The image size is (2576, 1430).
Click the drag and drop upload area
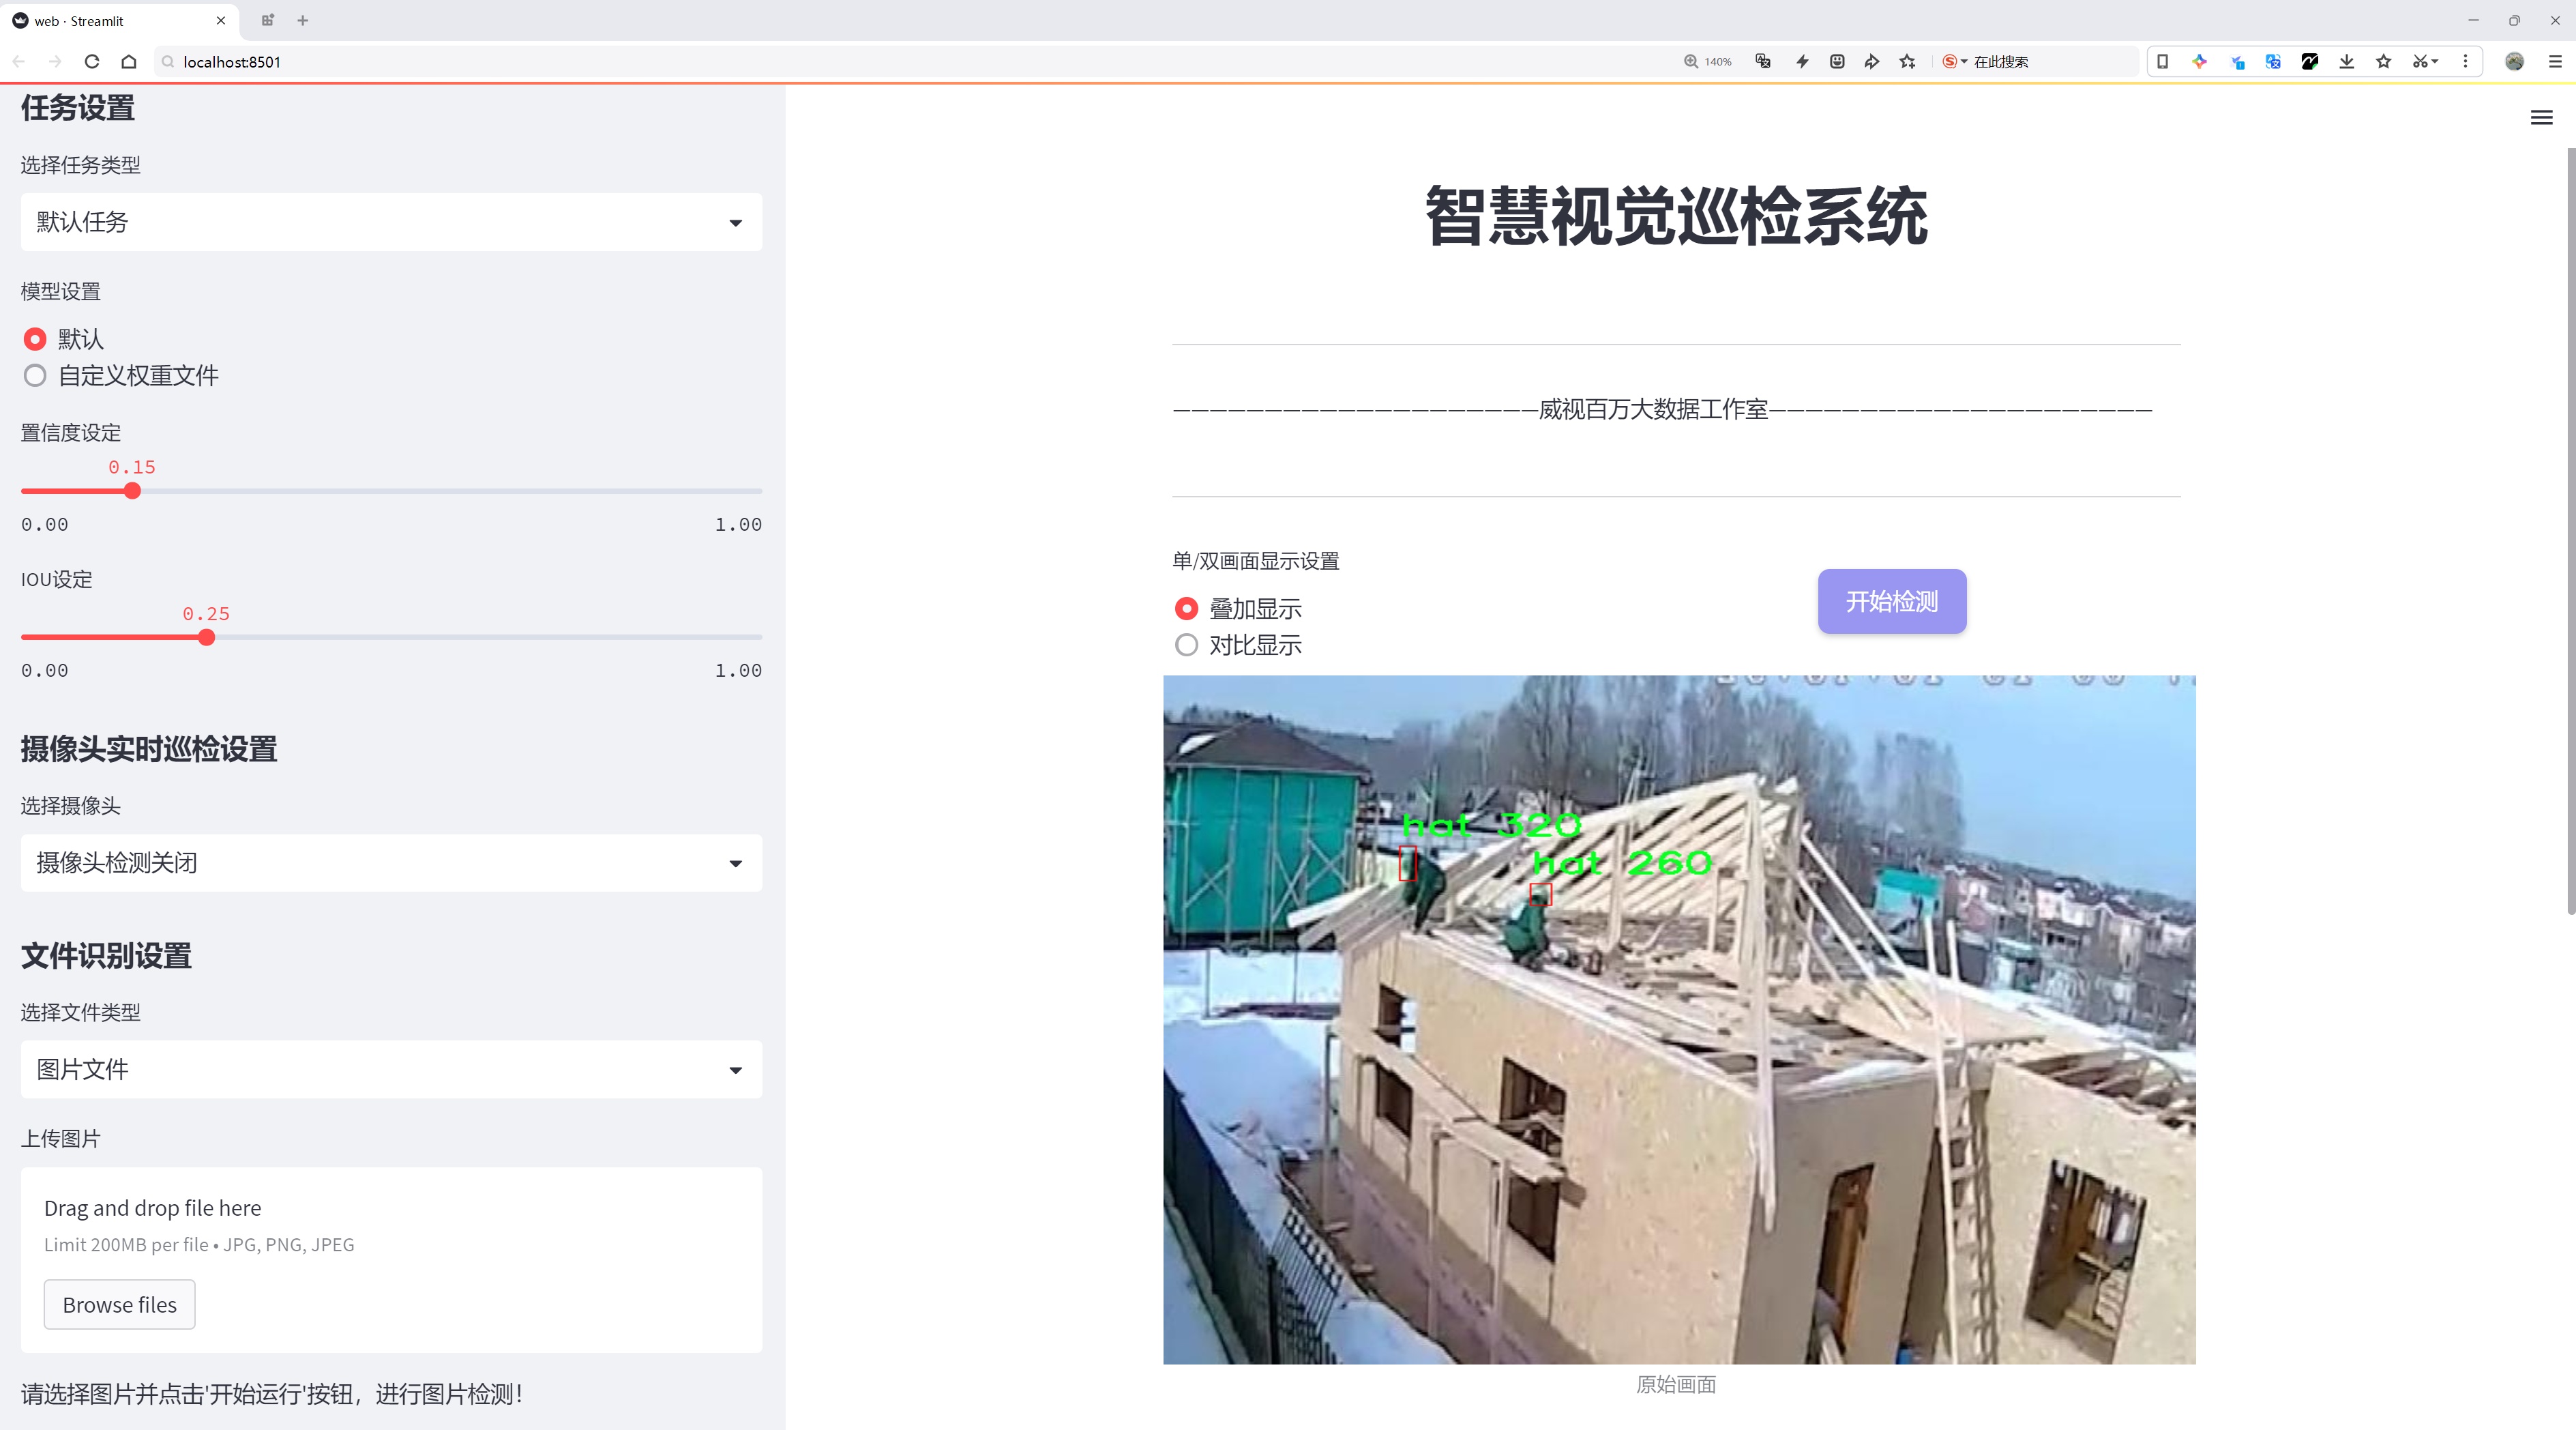391,1260
